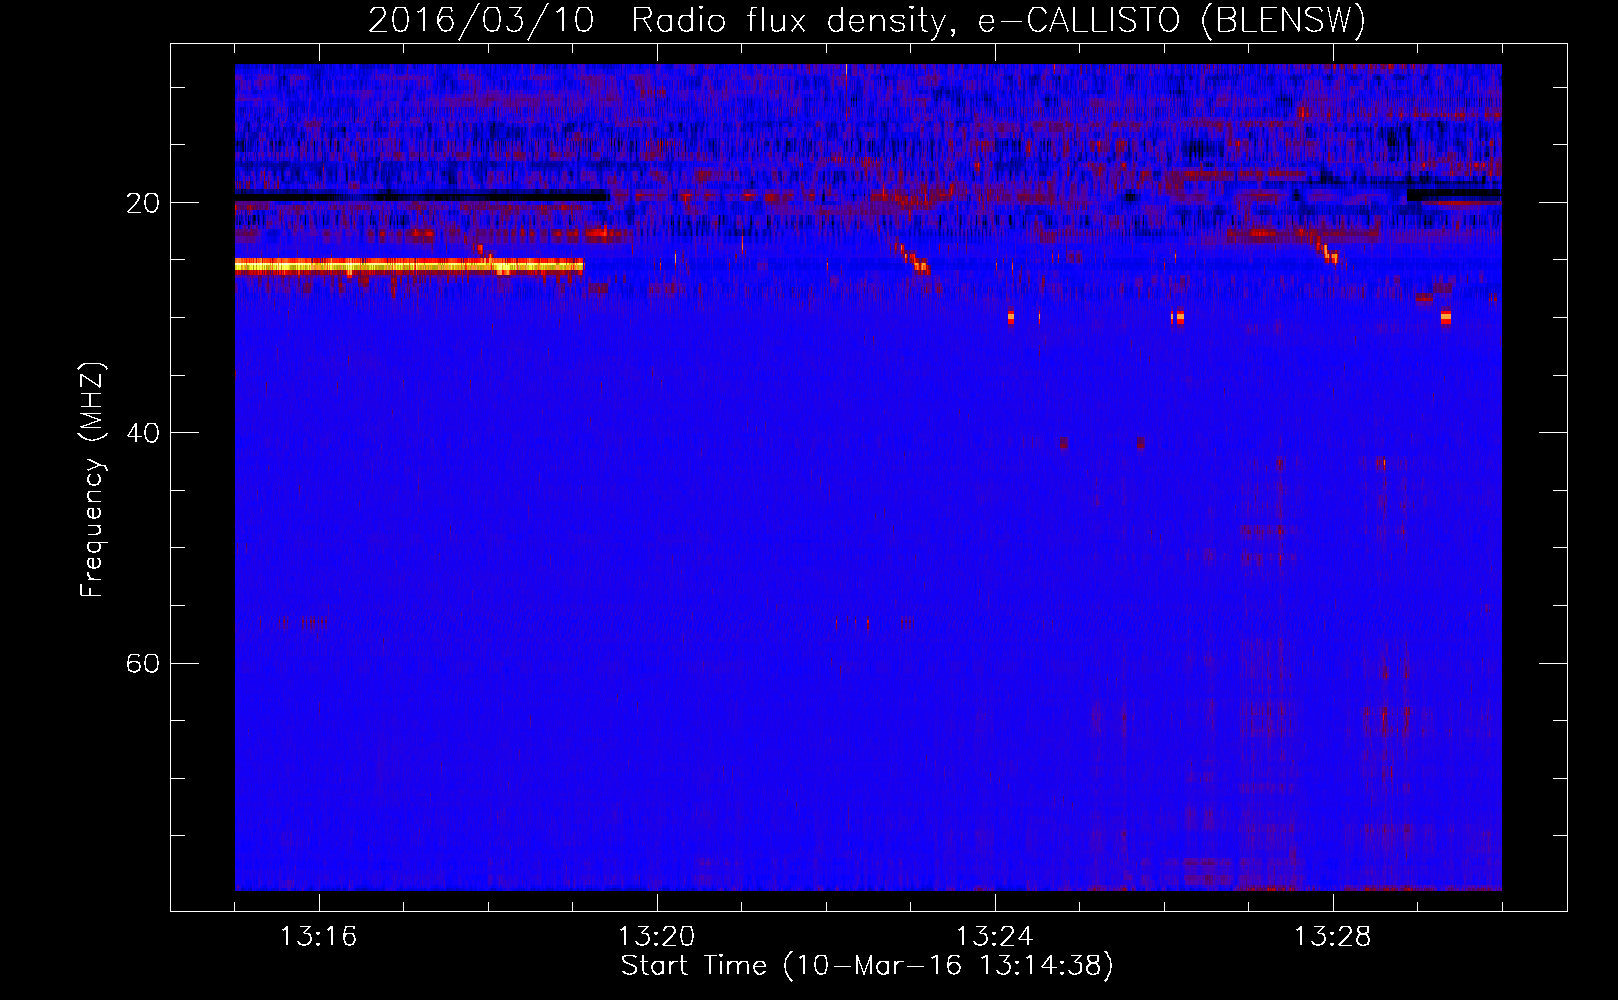The image size is (1618, 1000).
Task: Select the black horizontal band at 20 MHz on the left
Action: pyautogui.click(x=422, y=196)
